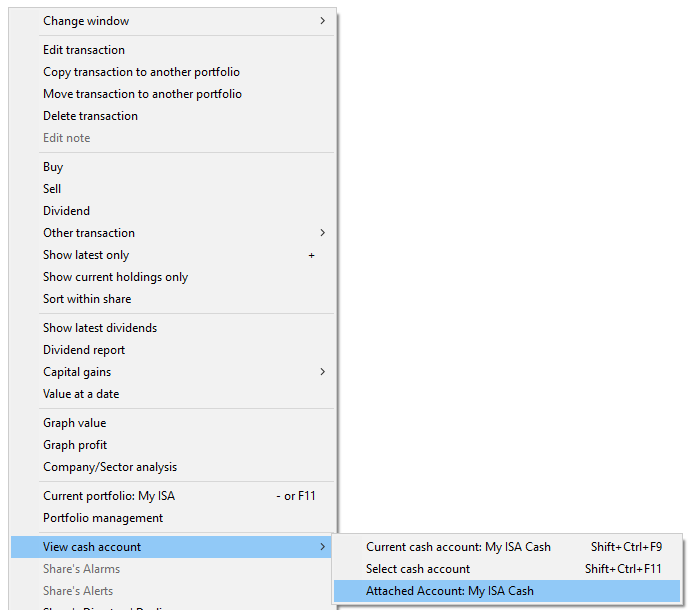This screenshot has width=688, height=610.
Task: Select the Dividend menu item
Action: 66,211
